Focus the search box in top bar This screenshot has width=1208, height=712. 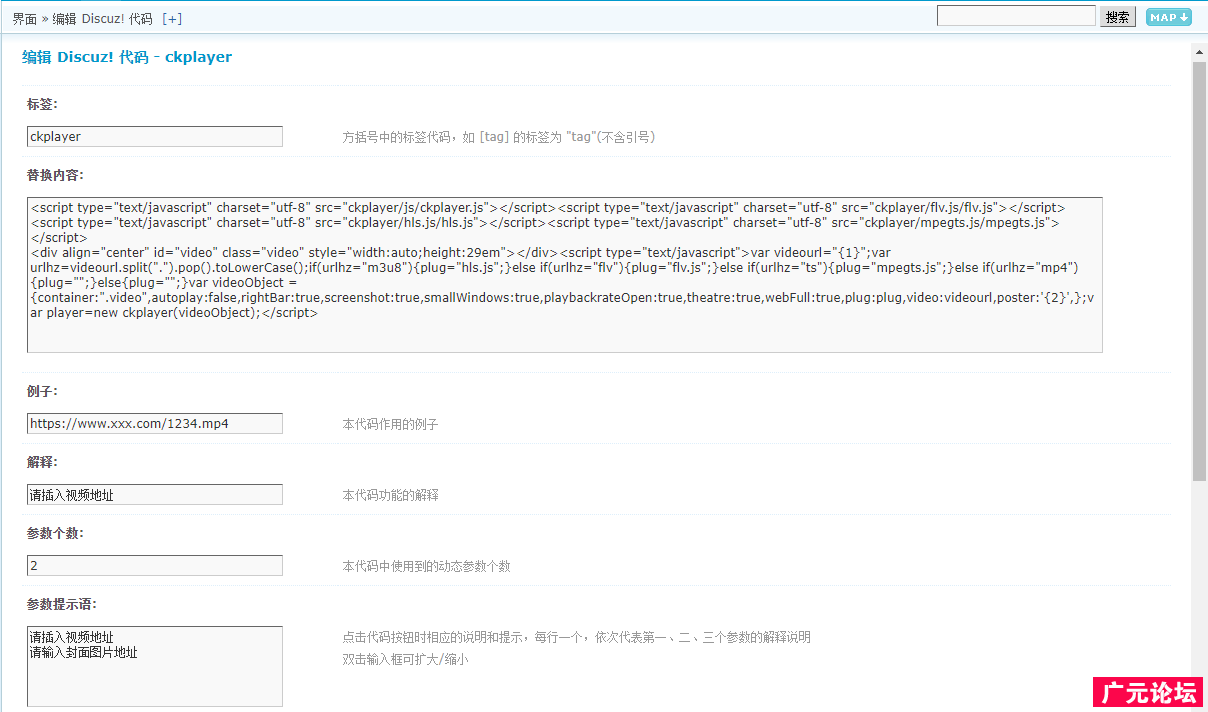click(1016, 16)
